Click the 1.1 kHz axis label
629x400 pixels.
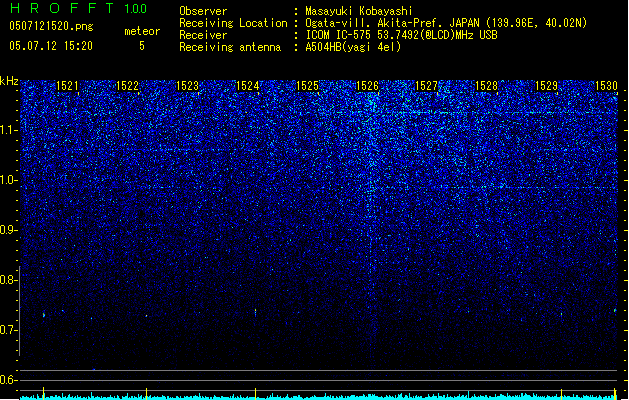click(9, 130)
